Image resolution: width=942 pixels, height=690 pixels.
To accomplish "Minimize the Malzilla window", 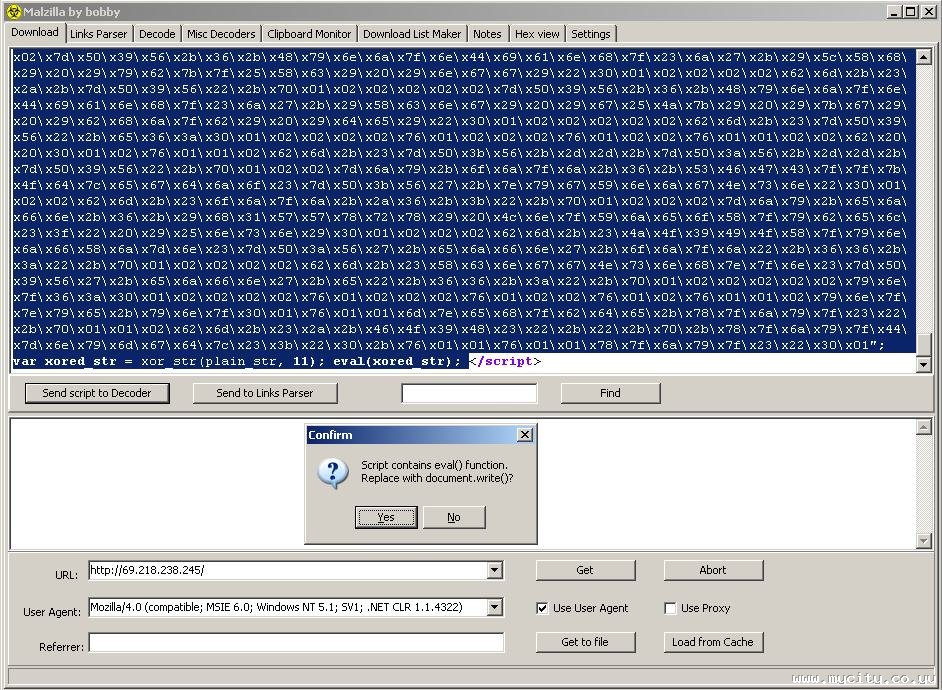I will tap(894, 11).
